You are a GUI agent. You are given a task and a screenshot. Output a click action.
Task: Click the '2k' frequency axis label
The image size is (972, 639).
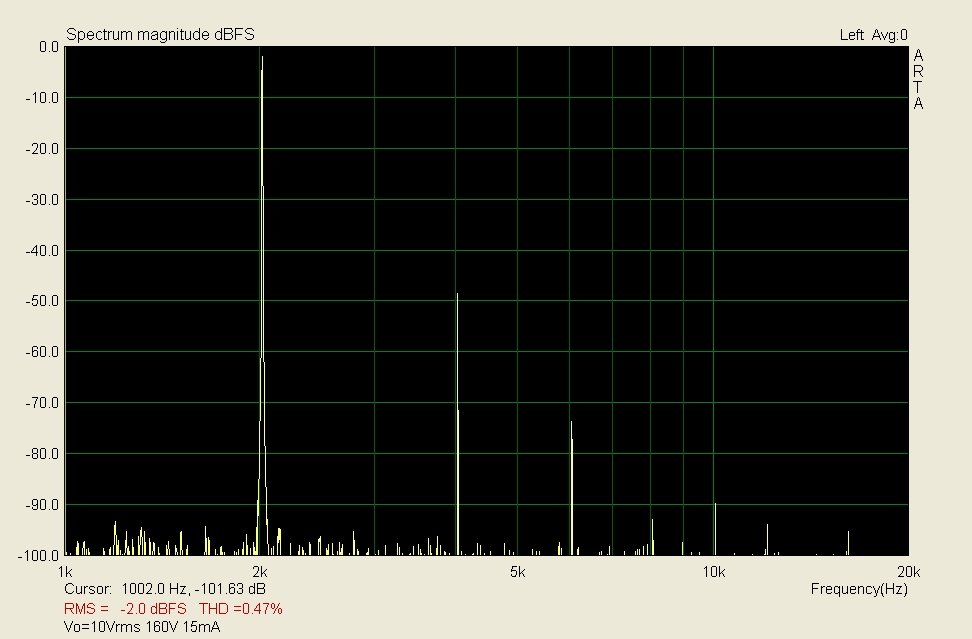click(260, 571)
